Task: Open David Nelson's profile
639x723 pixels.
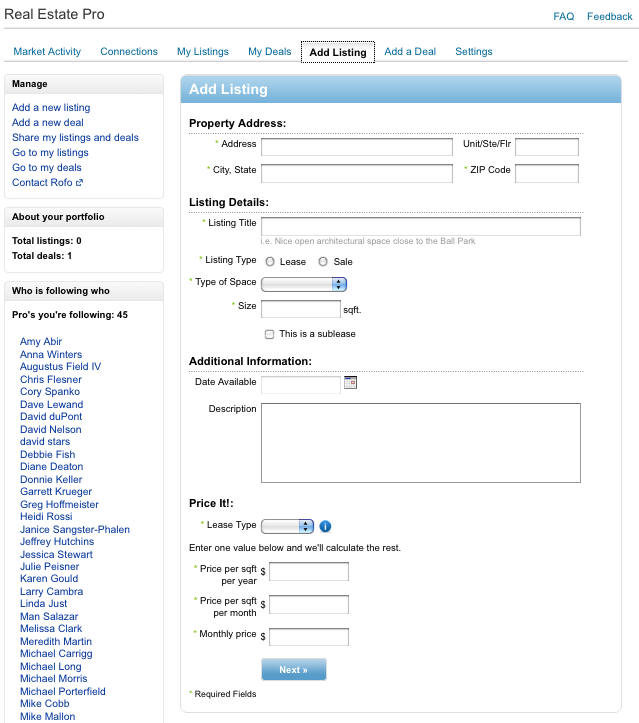Action: click(x=51, y=429)
